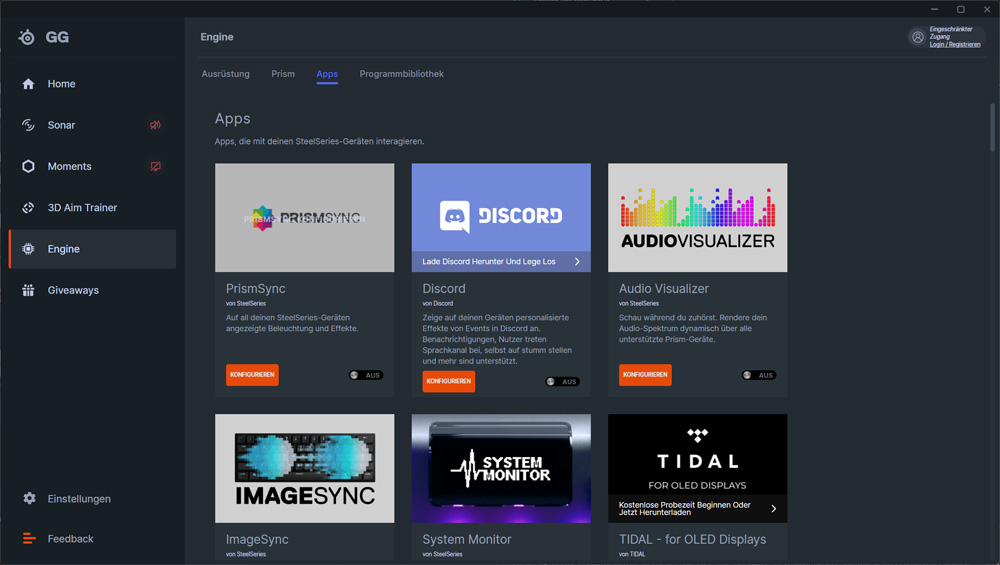
Task: Click the Engine chip icon in sidebar
Action: pos(28,249)
